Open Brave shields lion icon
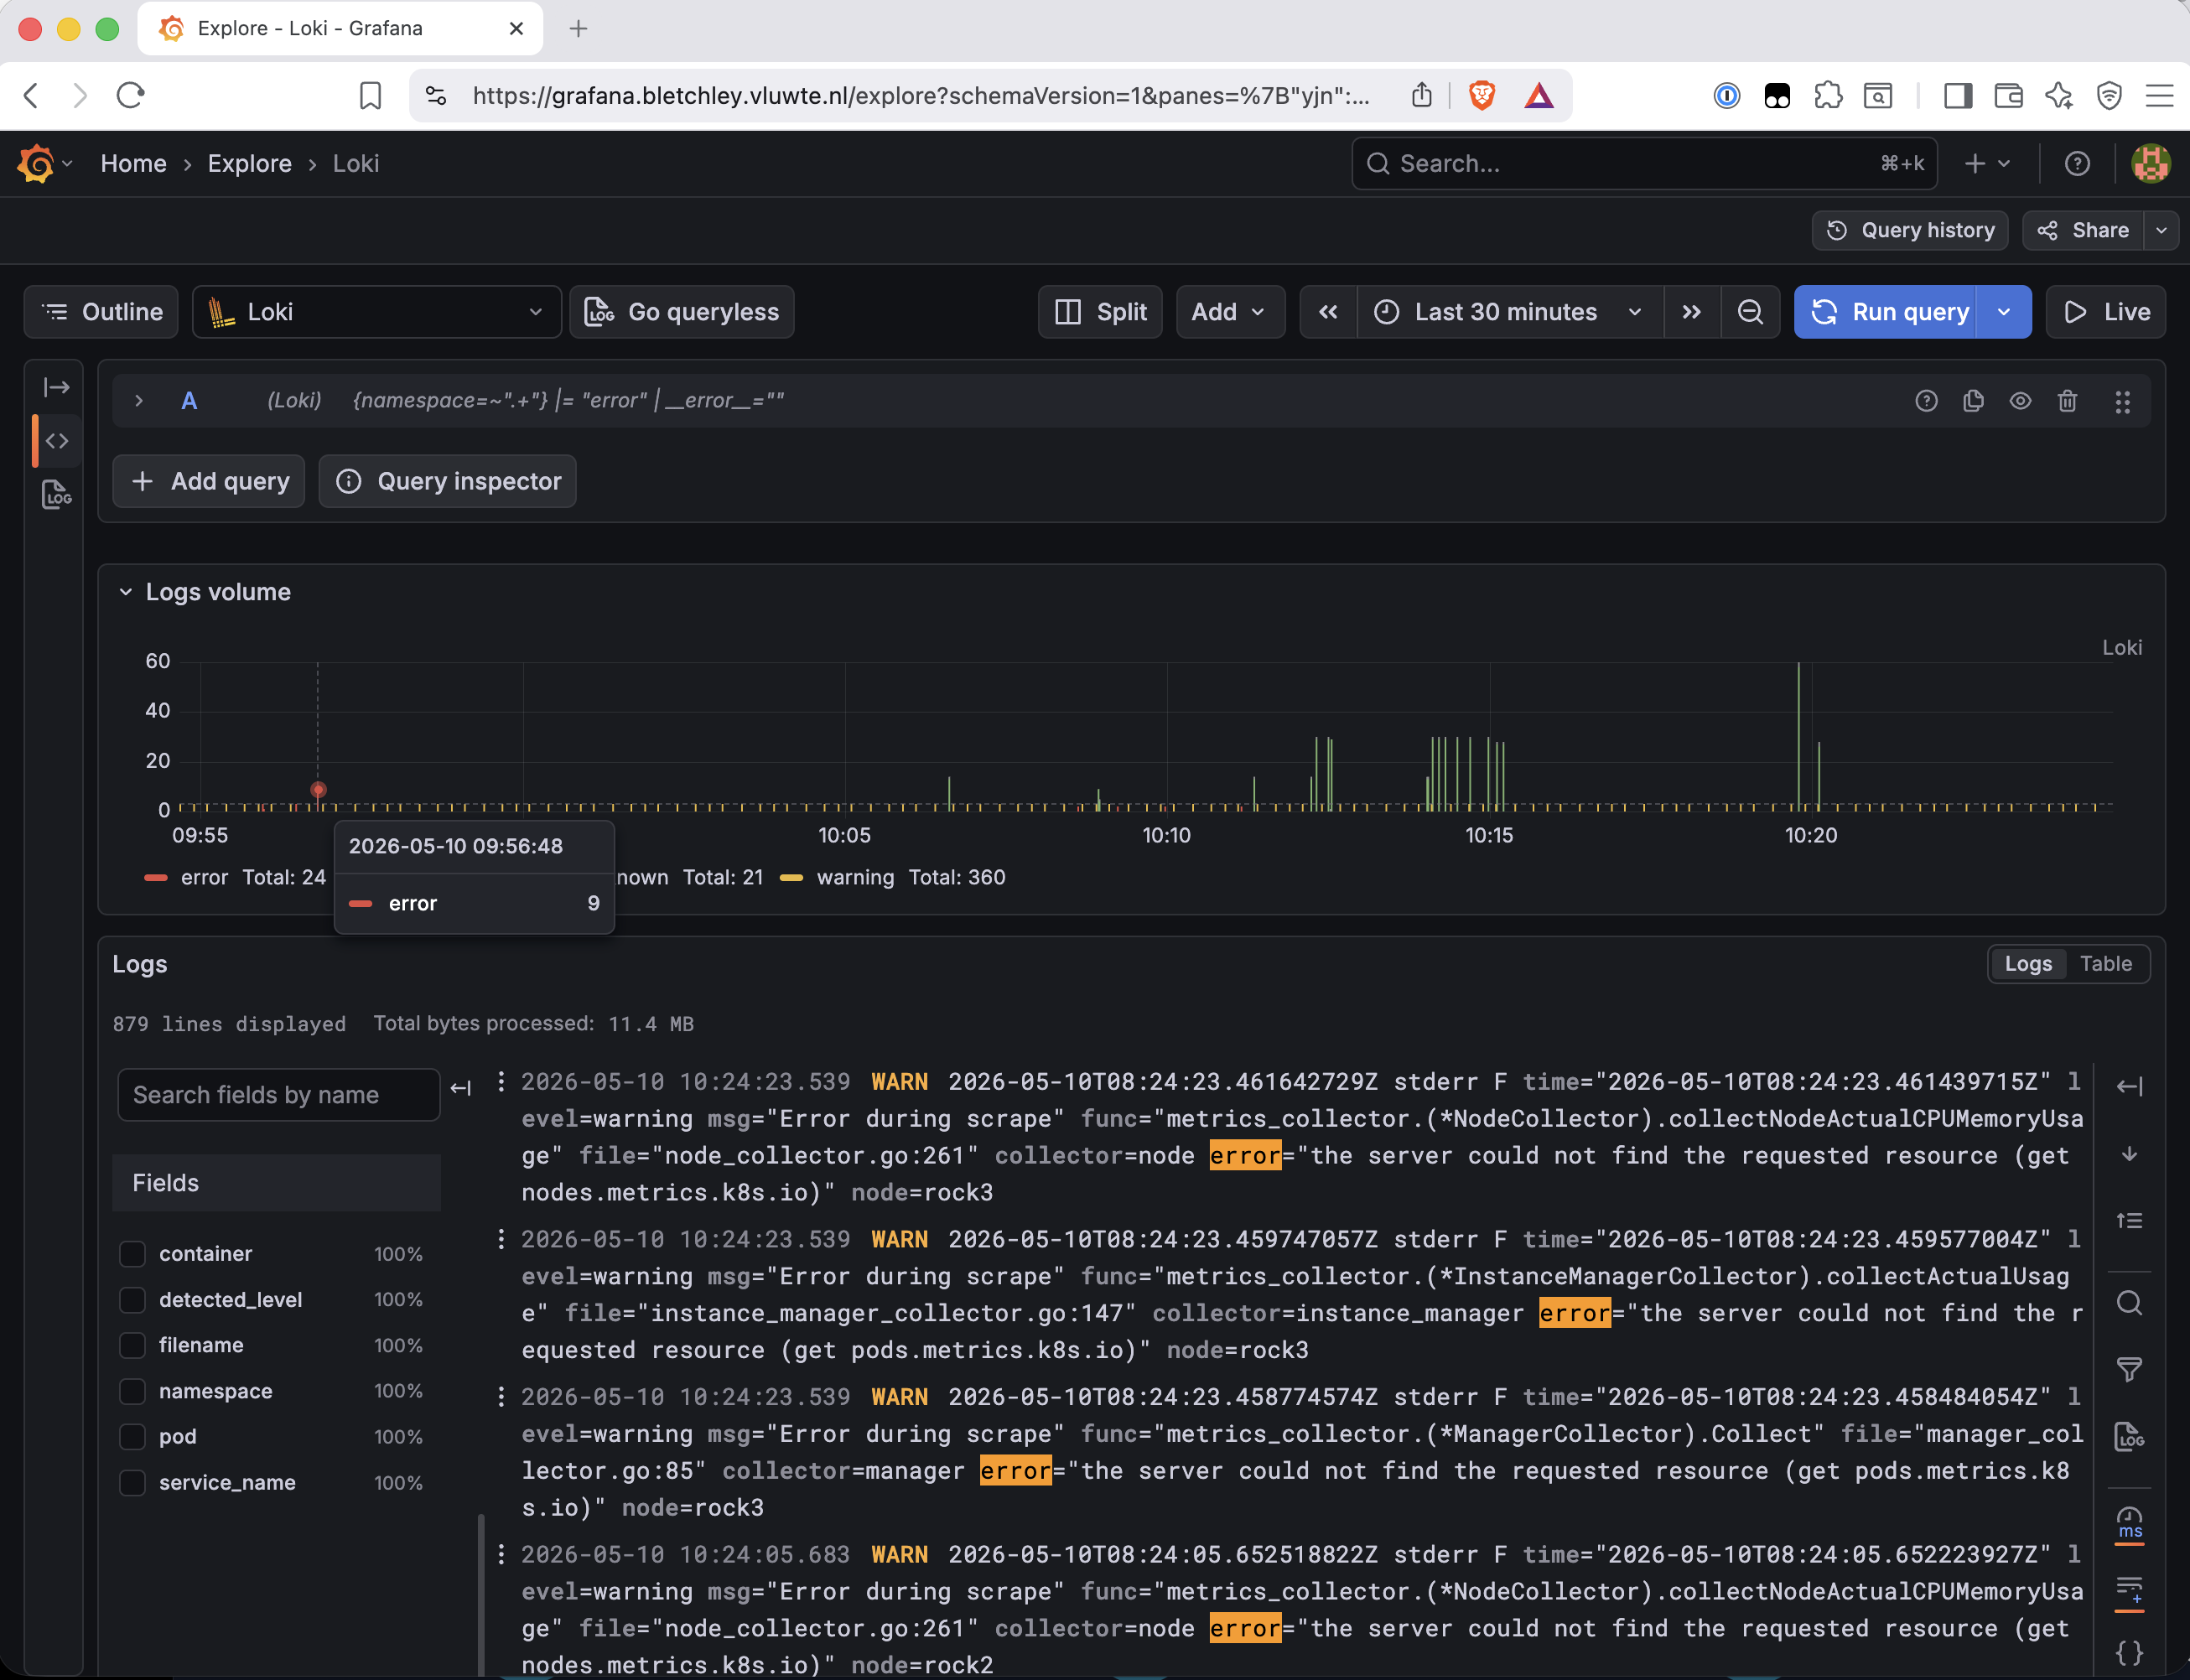This screenshot has height=1680, width=2190. tap(1482, 96)
